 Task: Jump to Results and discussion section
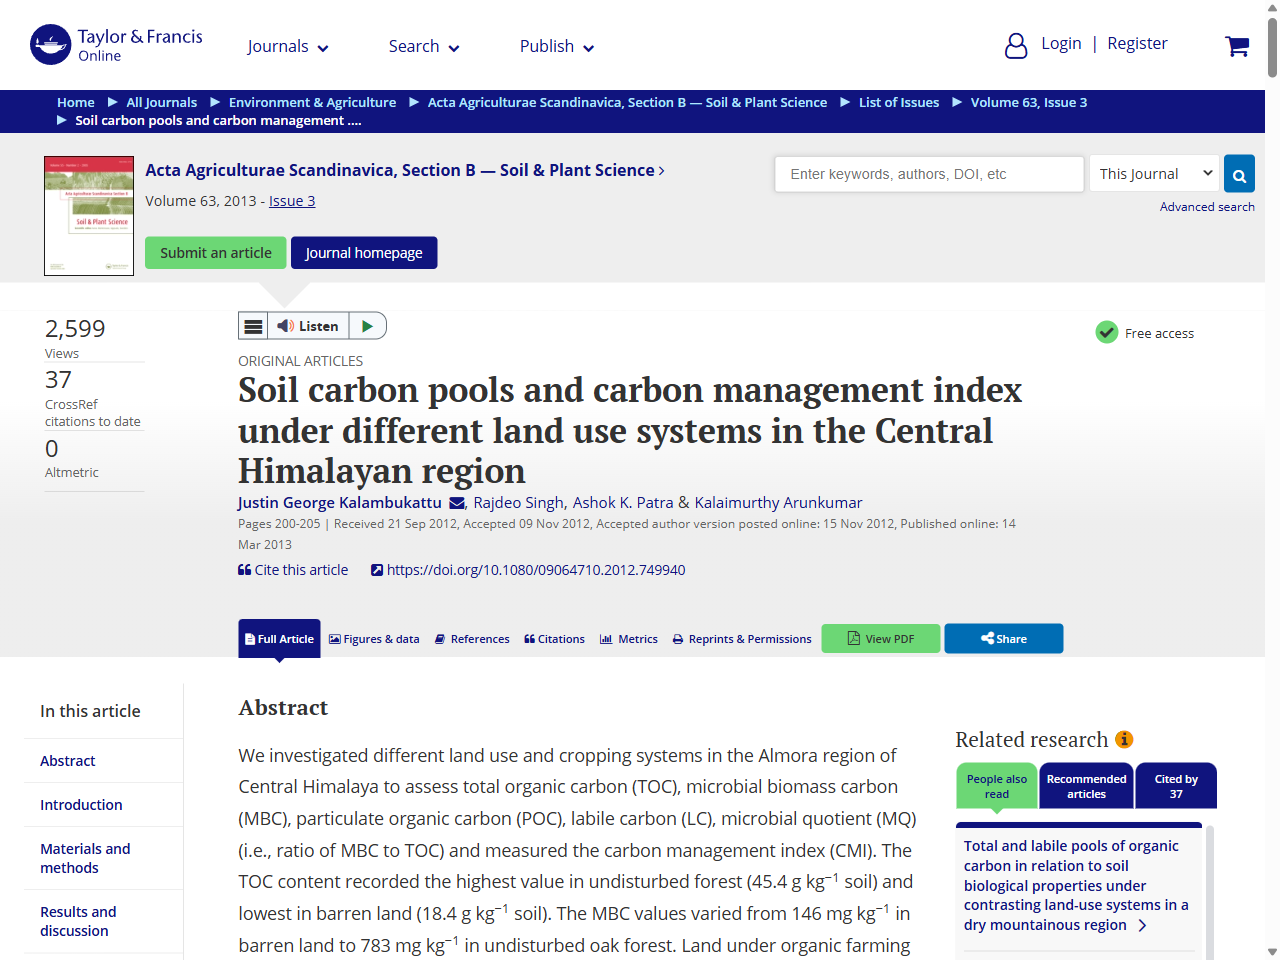pyautogui.click(x=78, y=921)
